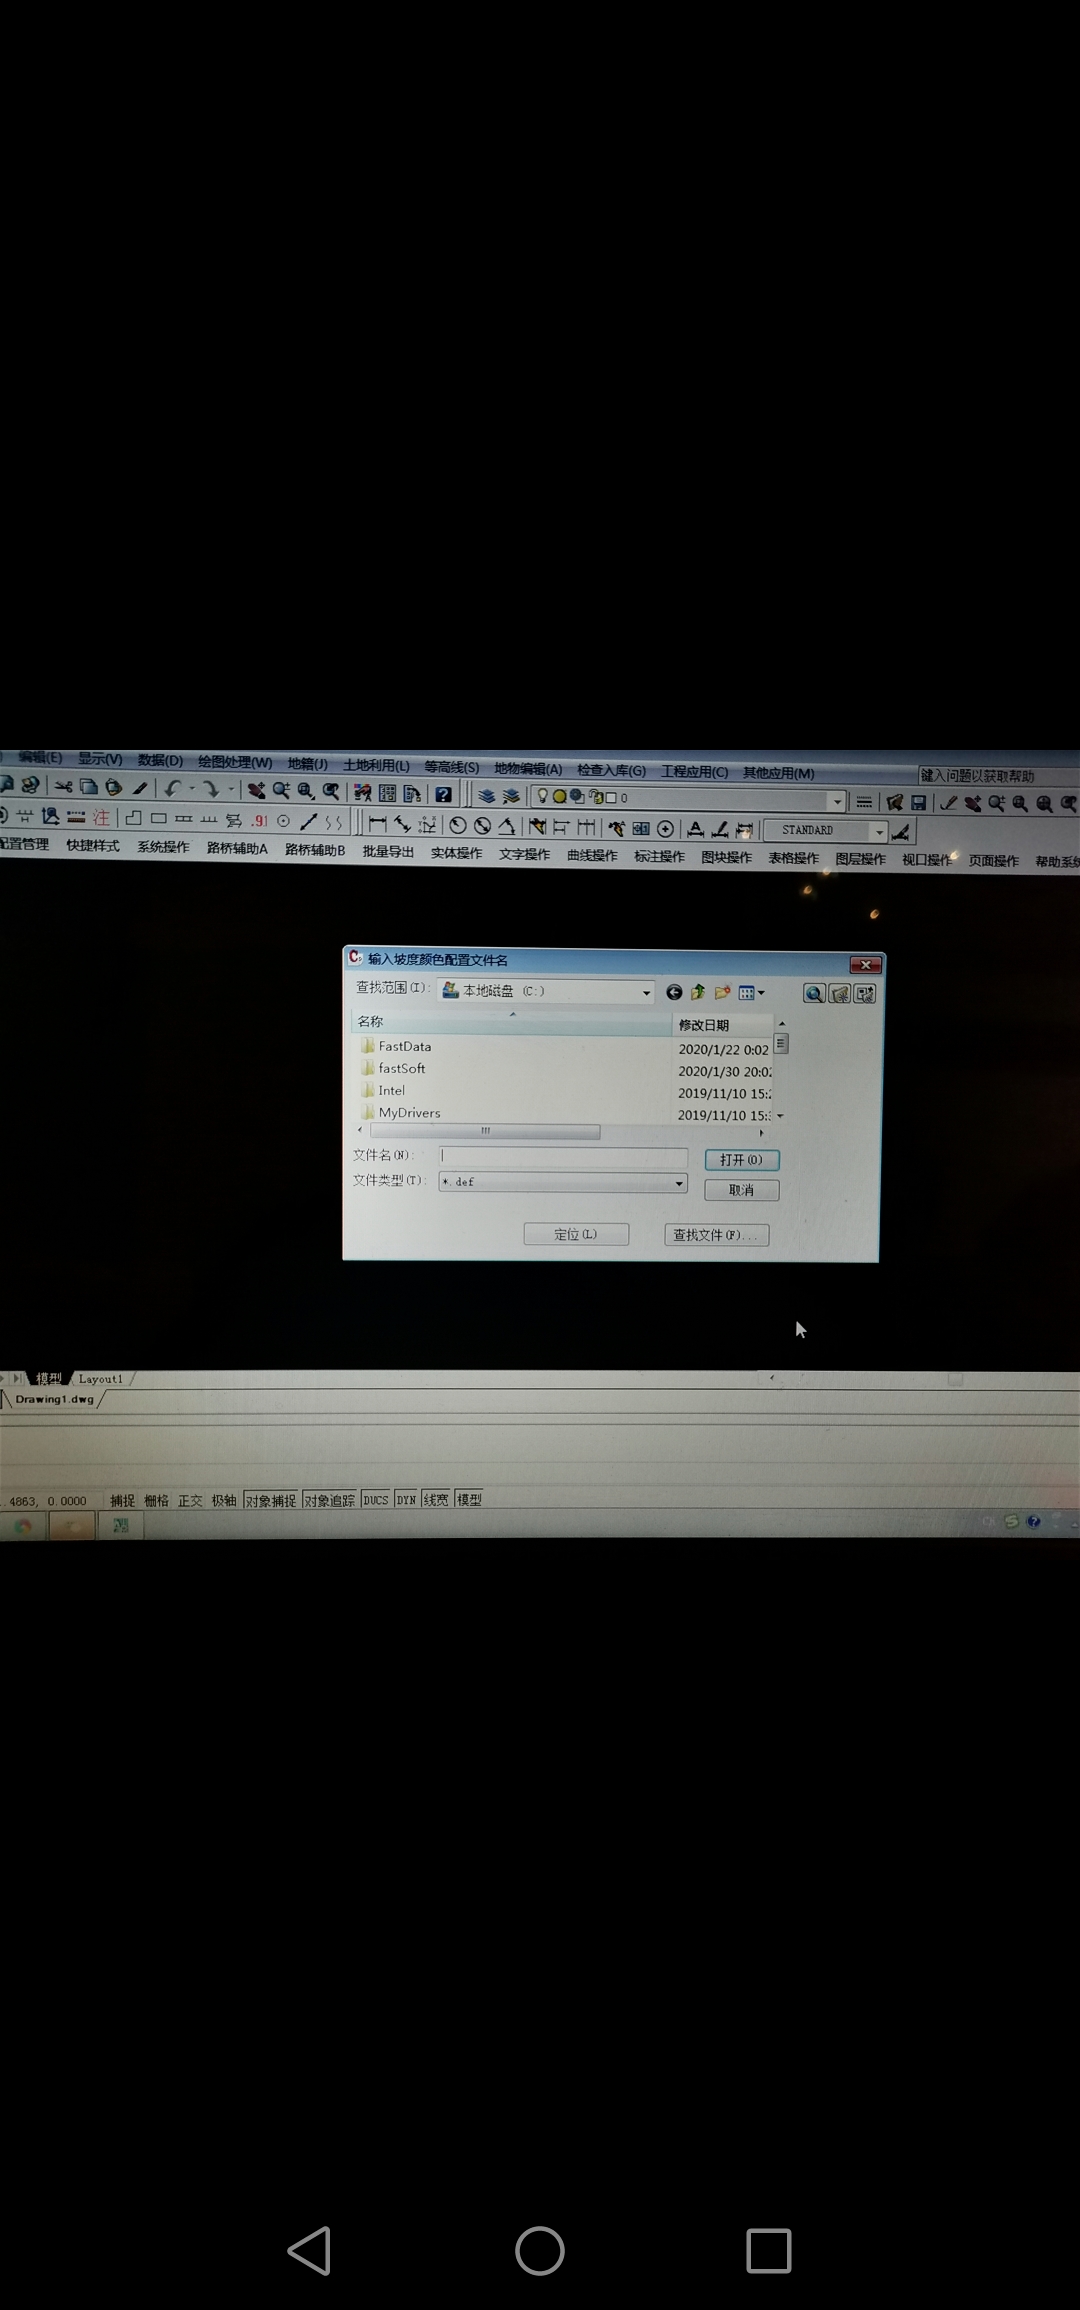Open the undo history dropdown arrow
This screenshot has height=2310, width=1080.
point(192,789)
